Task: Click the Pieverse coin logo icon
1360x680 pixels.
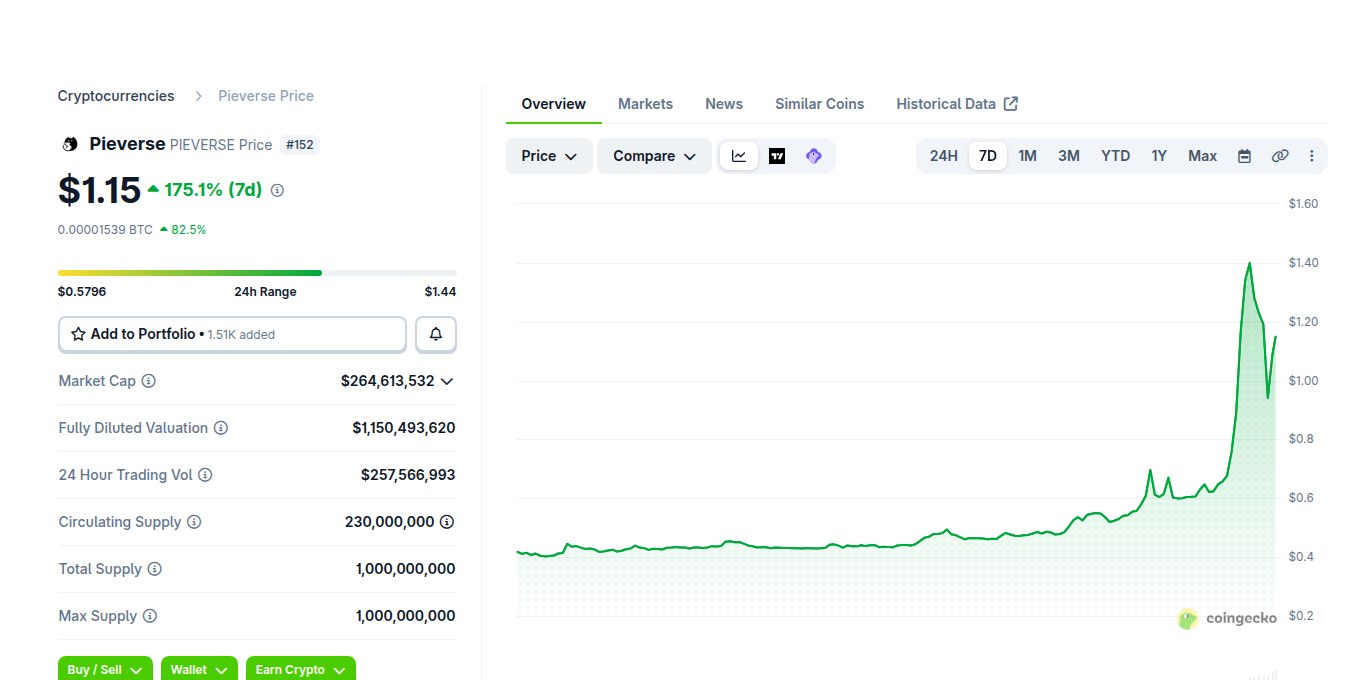Action: pyautogui.click(x=69, y=144)
